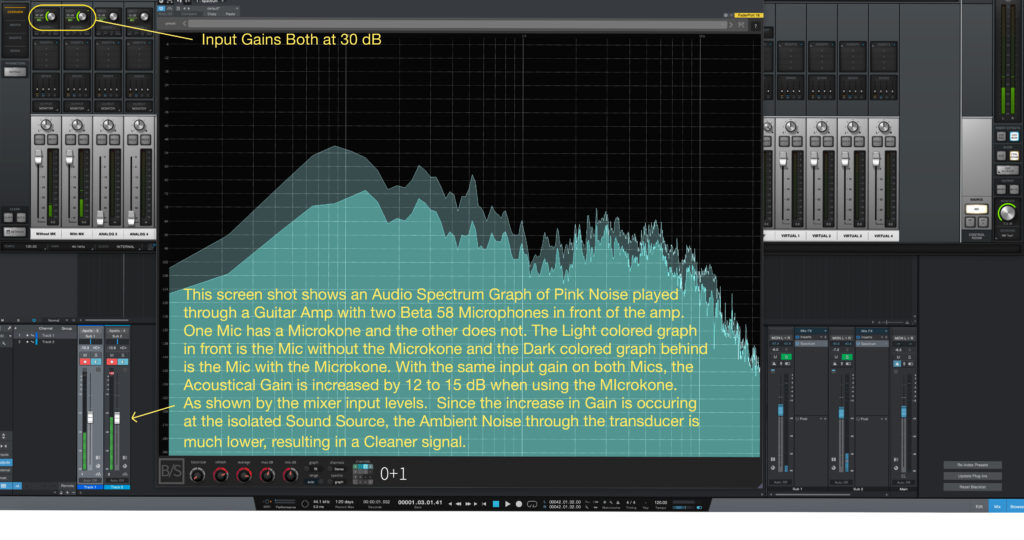Select the ANALOG 4 channel name label

[139, 233]
